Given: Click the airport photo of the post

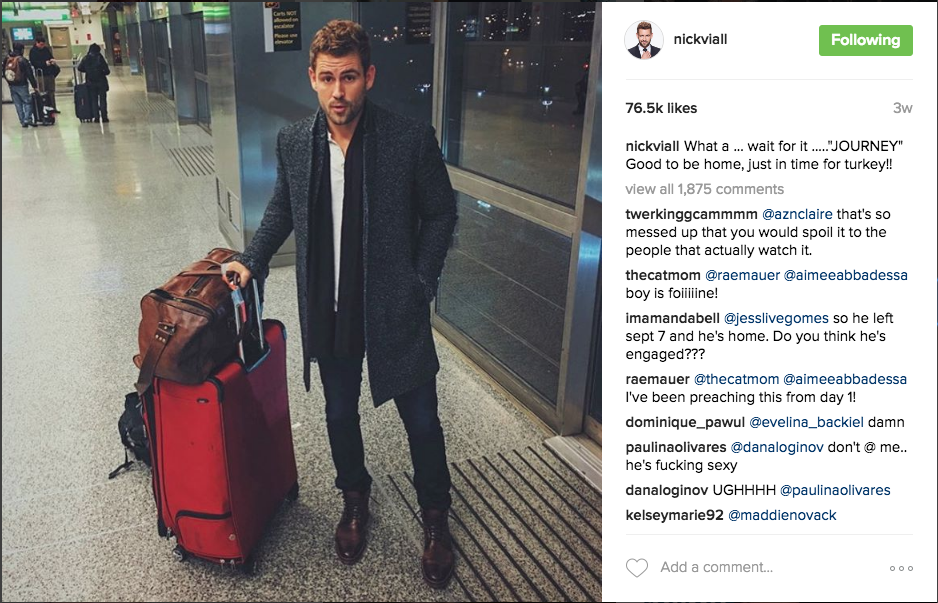Looking at the screenshot, I should (302, 302).
